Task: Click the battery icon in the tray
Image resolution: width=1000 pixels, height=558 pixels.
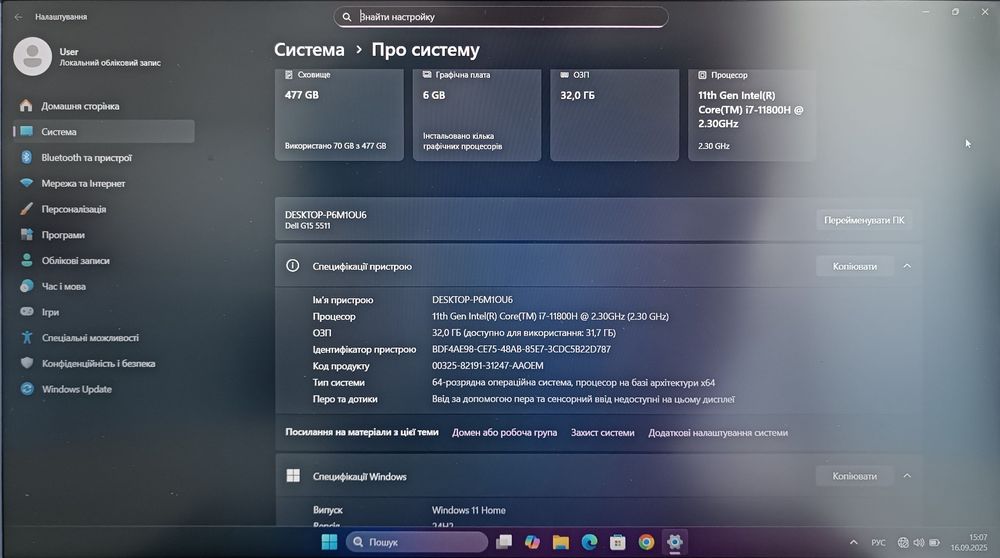Action: tap(934, 543)
